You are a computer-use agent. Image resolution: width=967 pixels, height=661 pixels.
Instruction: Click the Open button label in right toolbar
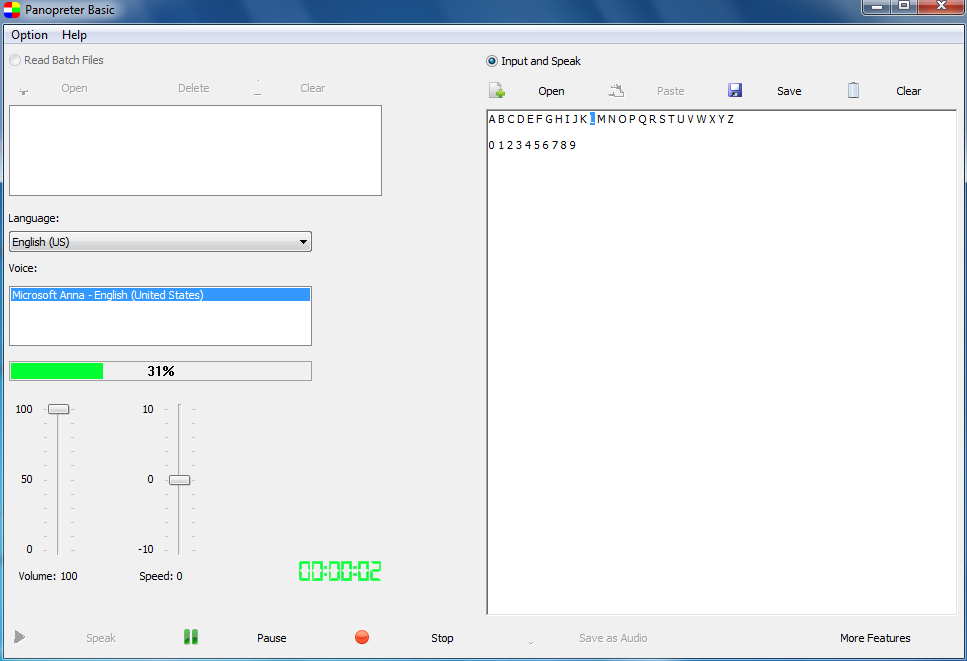tap(551, 91)
